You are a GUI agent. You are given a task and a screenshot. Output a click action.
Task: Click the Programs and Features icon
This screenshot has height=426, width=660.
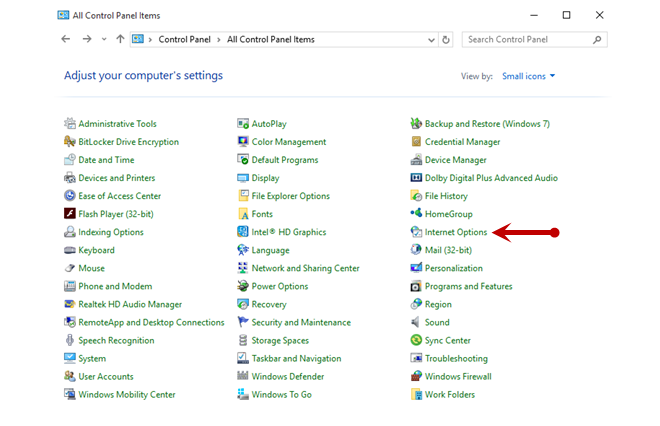click(416, 286)
